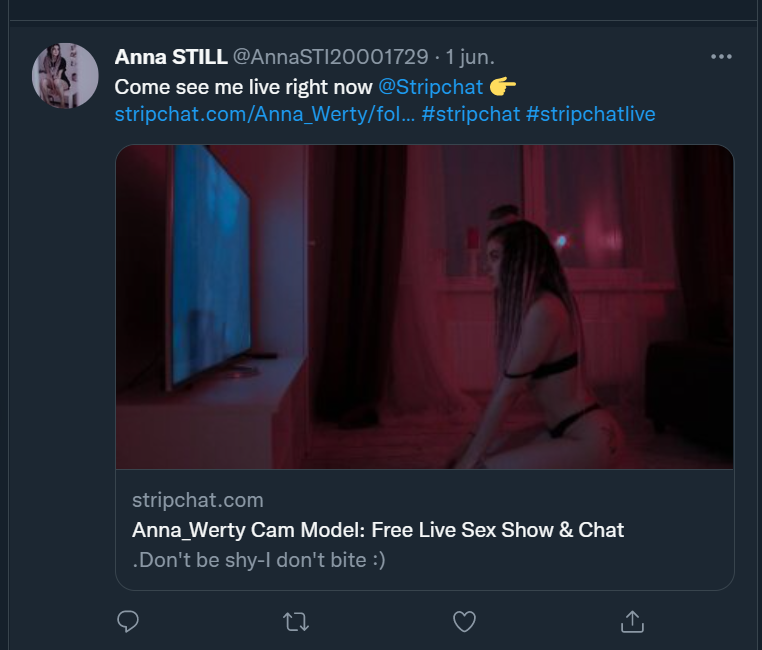Click the link card preview image
Viewport: 762px width, 650px height.
pyautogui.click(x=424, y=306)
